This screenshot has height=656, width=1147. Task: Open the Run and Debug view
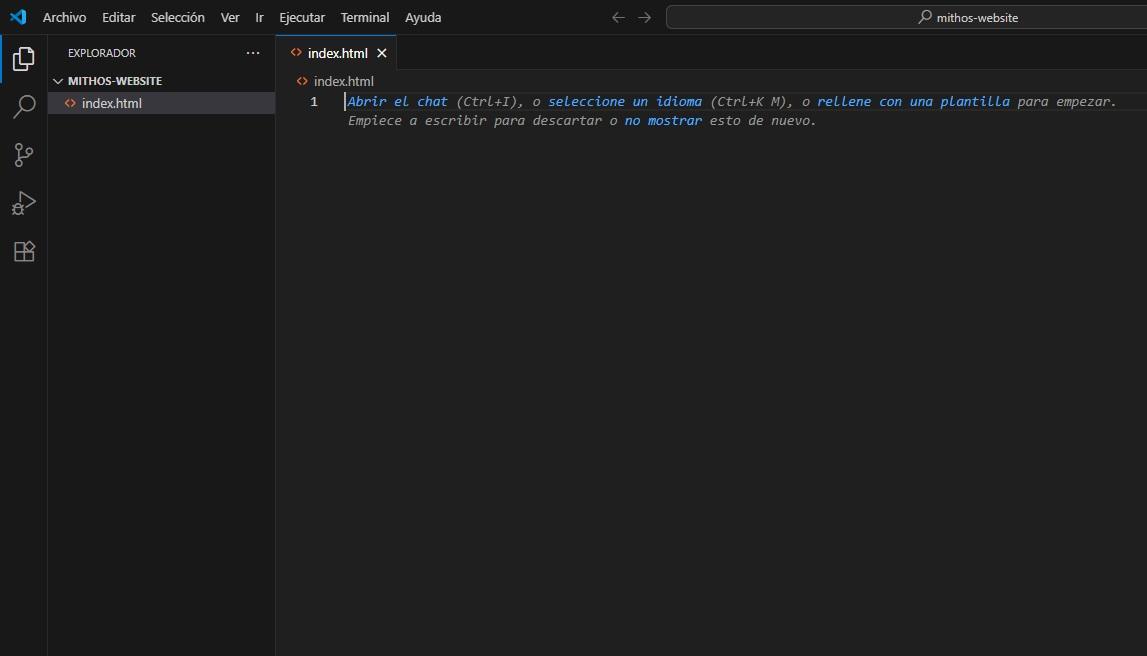pos(23,203)
